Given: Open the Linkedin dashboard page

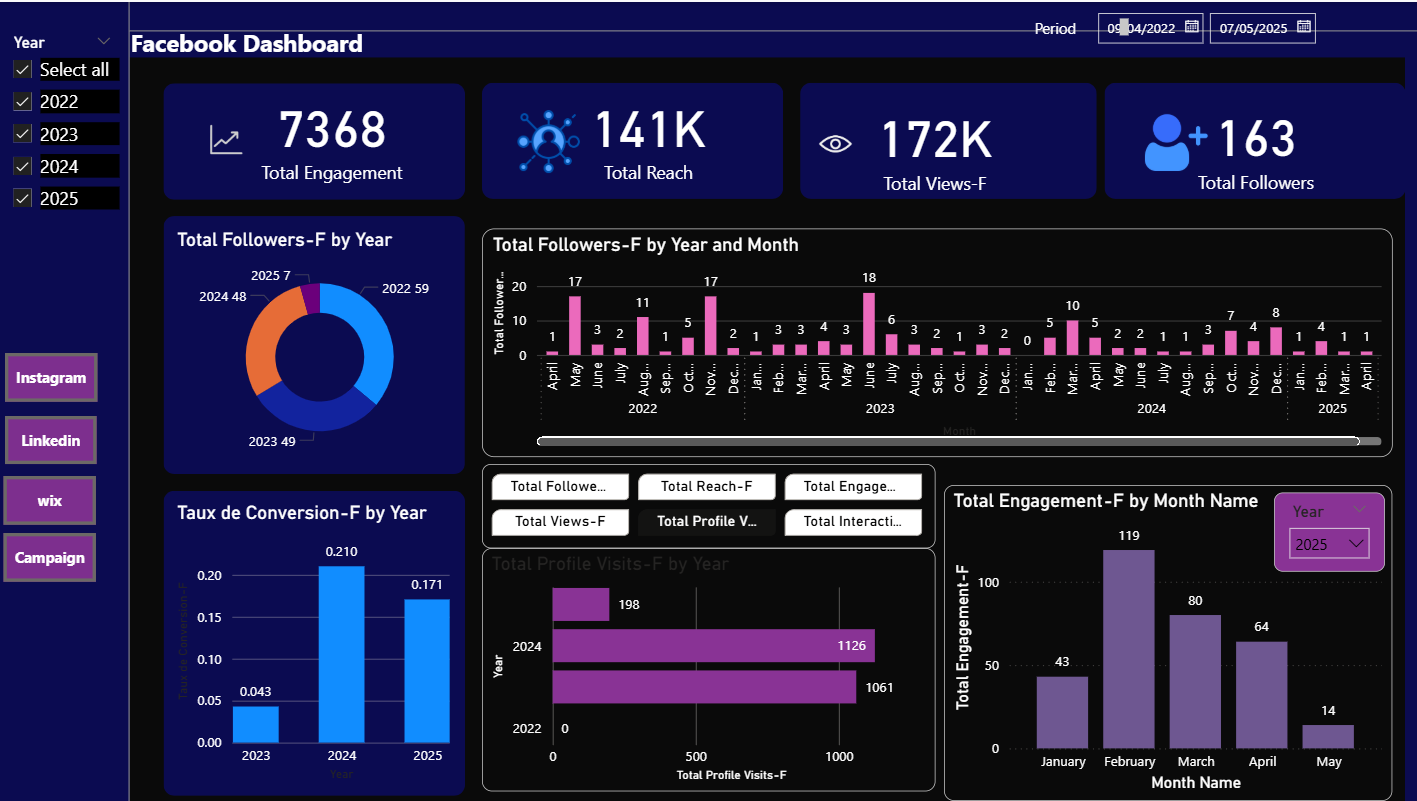Looking at the screenshot, I should [x=51, y=440].
